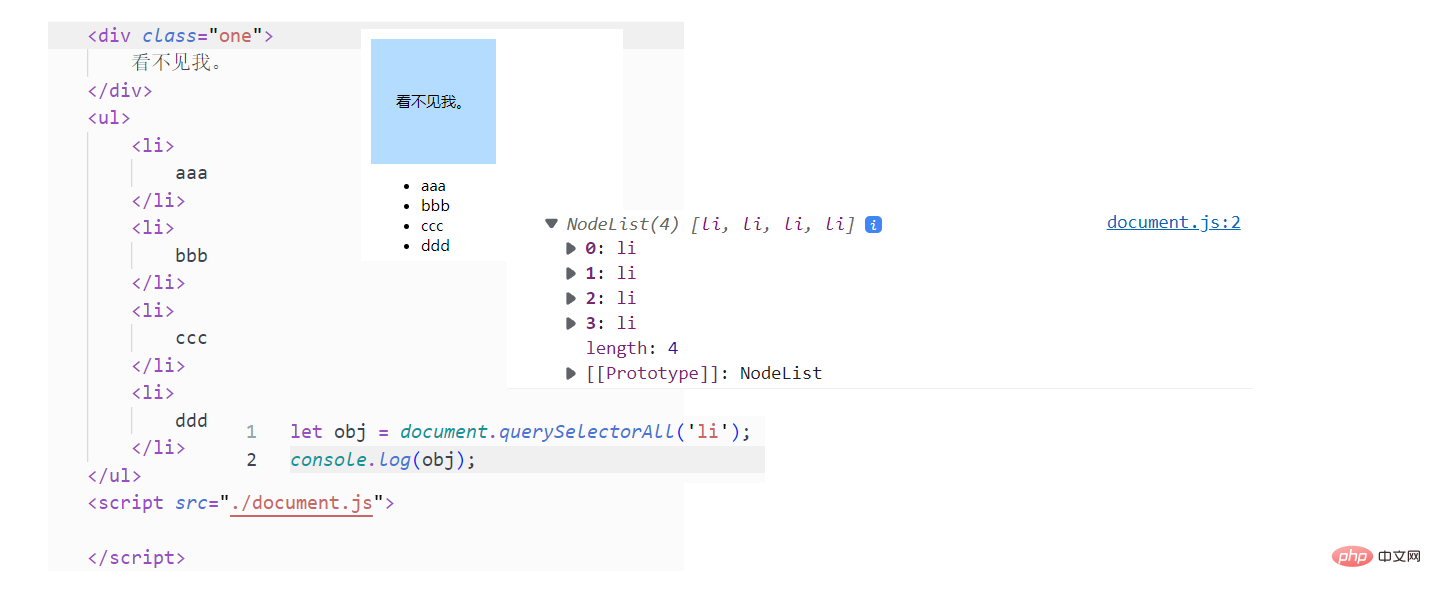Expand the console entry 0: li
This screenshot has height=589, width=1431.
(x=571, y=248)
